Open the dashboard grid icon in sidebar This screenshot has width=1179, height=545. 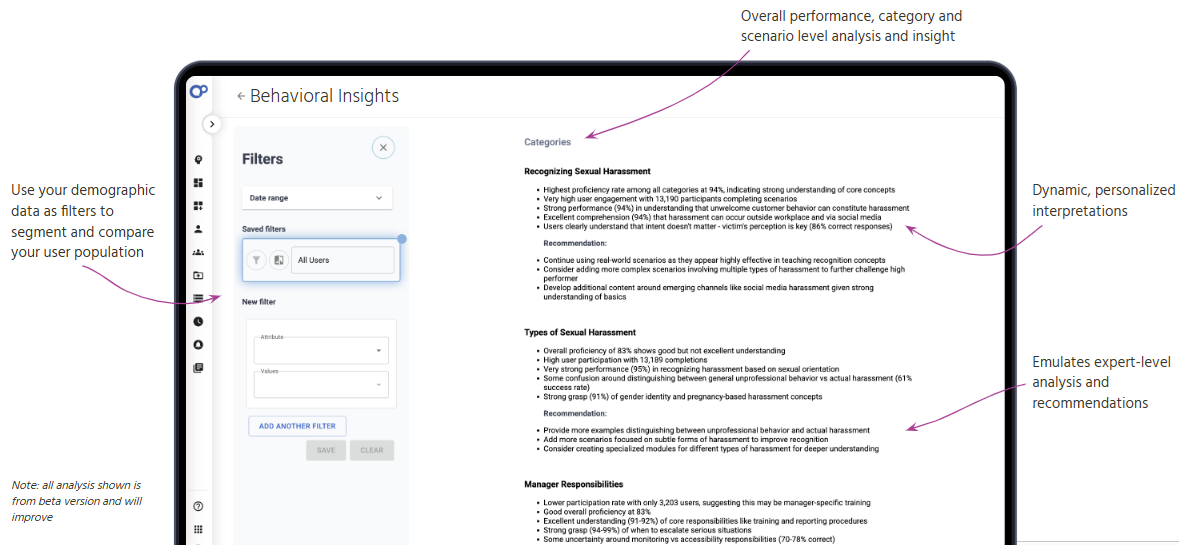(199, 183)
